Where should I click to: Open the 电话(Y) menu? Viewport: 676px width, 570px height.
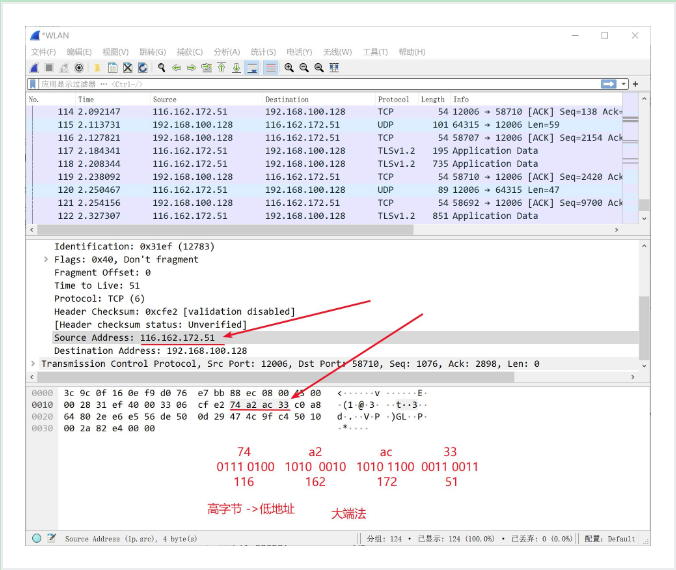[x=299, y=52]
